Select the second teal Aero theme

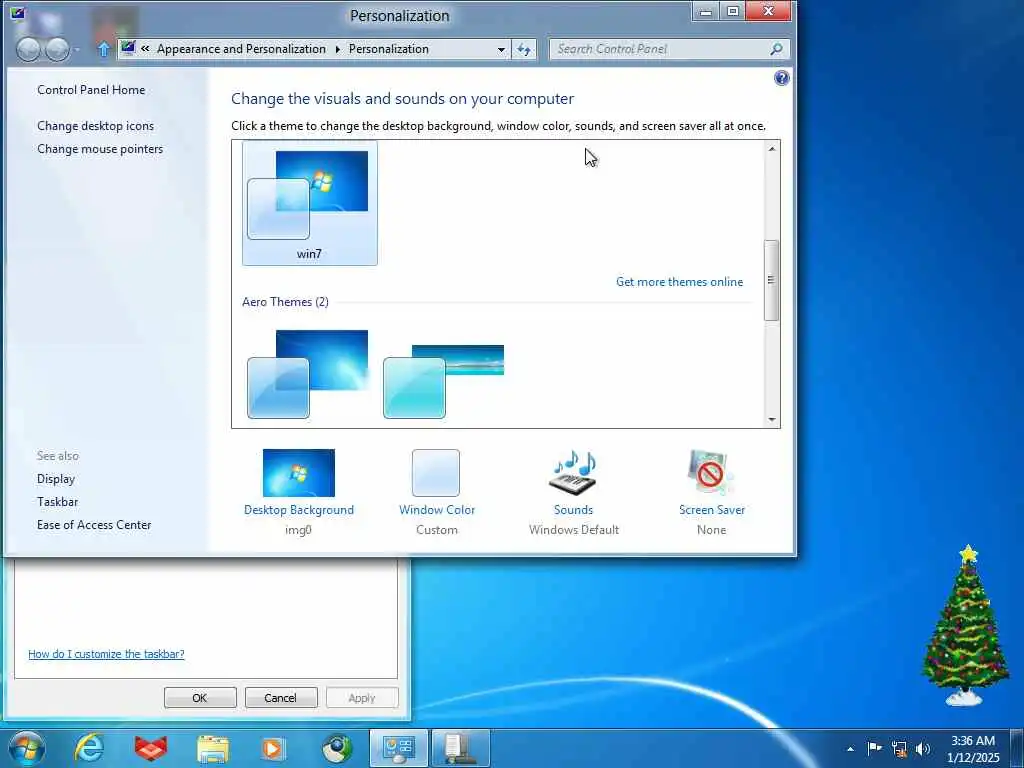click(443, 381)
